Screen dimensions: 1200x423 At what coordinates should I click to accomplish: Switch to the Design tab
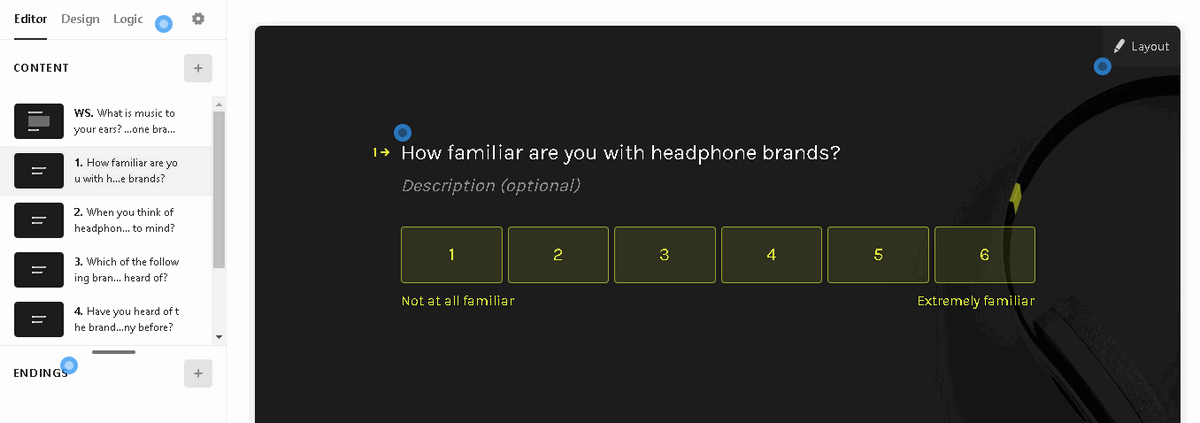pos(80,19)
